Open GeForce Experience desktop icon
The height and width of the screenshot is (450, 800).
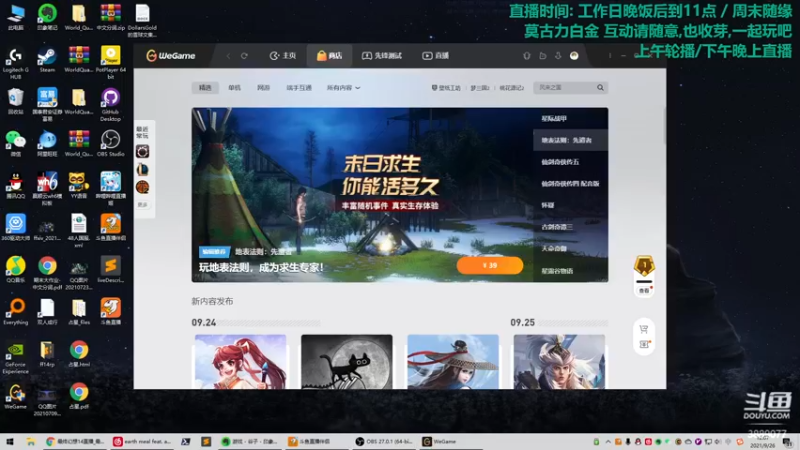[x=15, y=358]
